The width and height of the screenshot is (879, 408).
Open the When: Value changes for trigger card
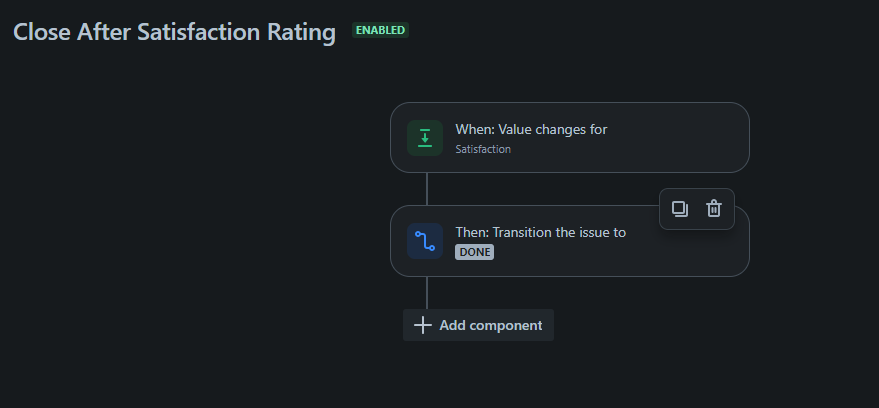570,137
